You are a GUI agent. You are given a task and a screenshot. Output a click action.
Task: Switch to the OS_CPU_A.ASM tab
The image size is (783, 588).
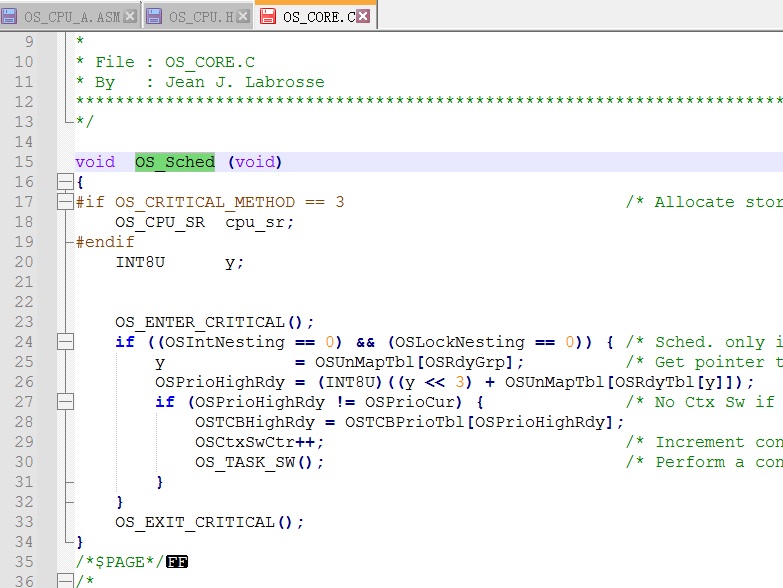pyautogui.click(x=70, y=16)
